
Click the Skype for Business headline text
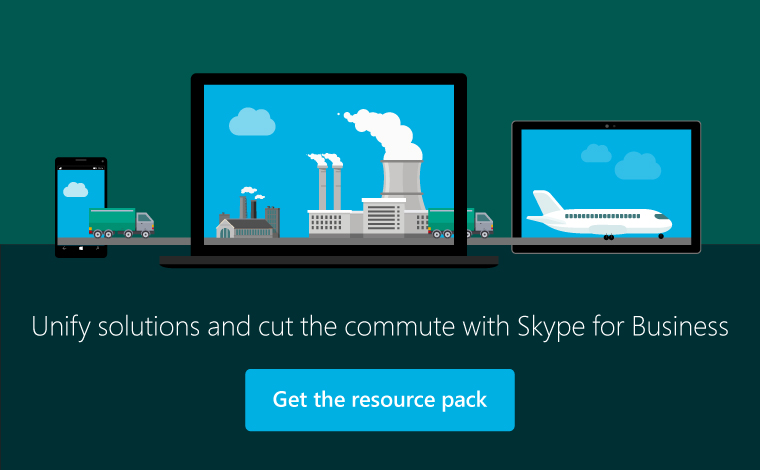click(x=380, y=326)
